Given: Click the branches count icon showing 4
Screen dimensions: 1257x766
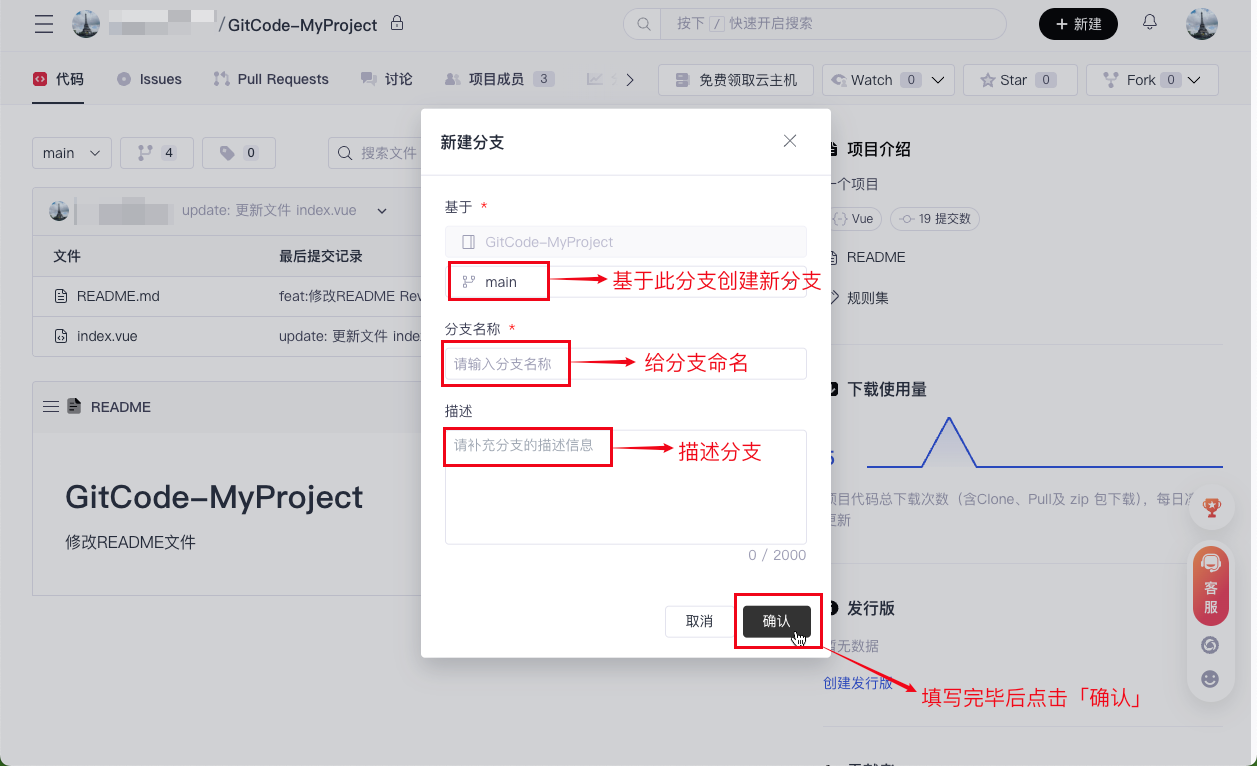Looking at the screenshot, I should click(157, 153).
